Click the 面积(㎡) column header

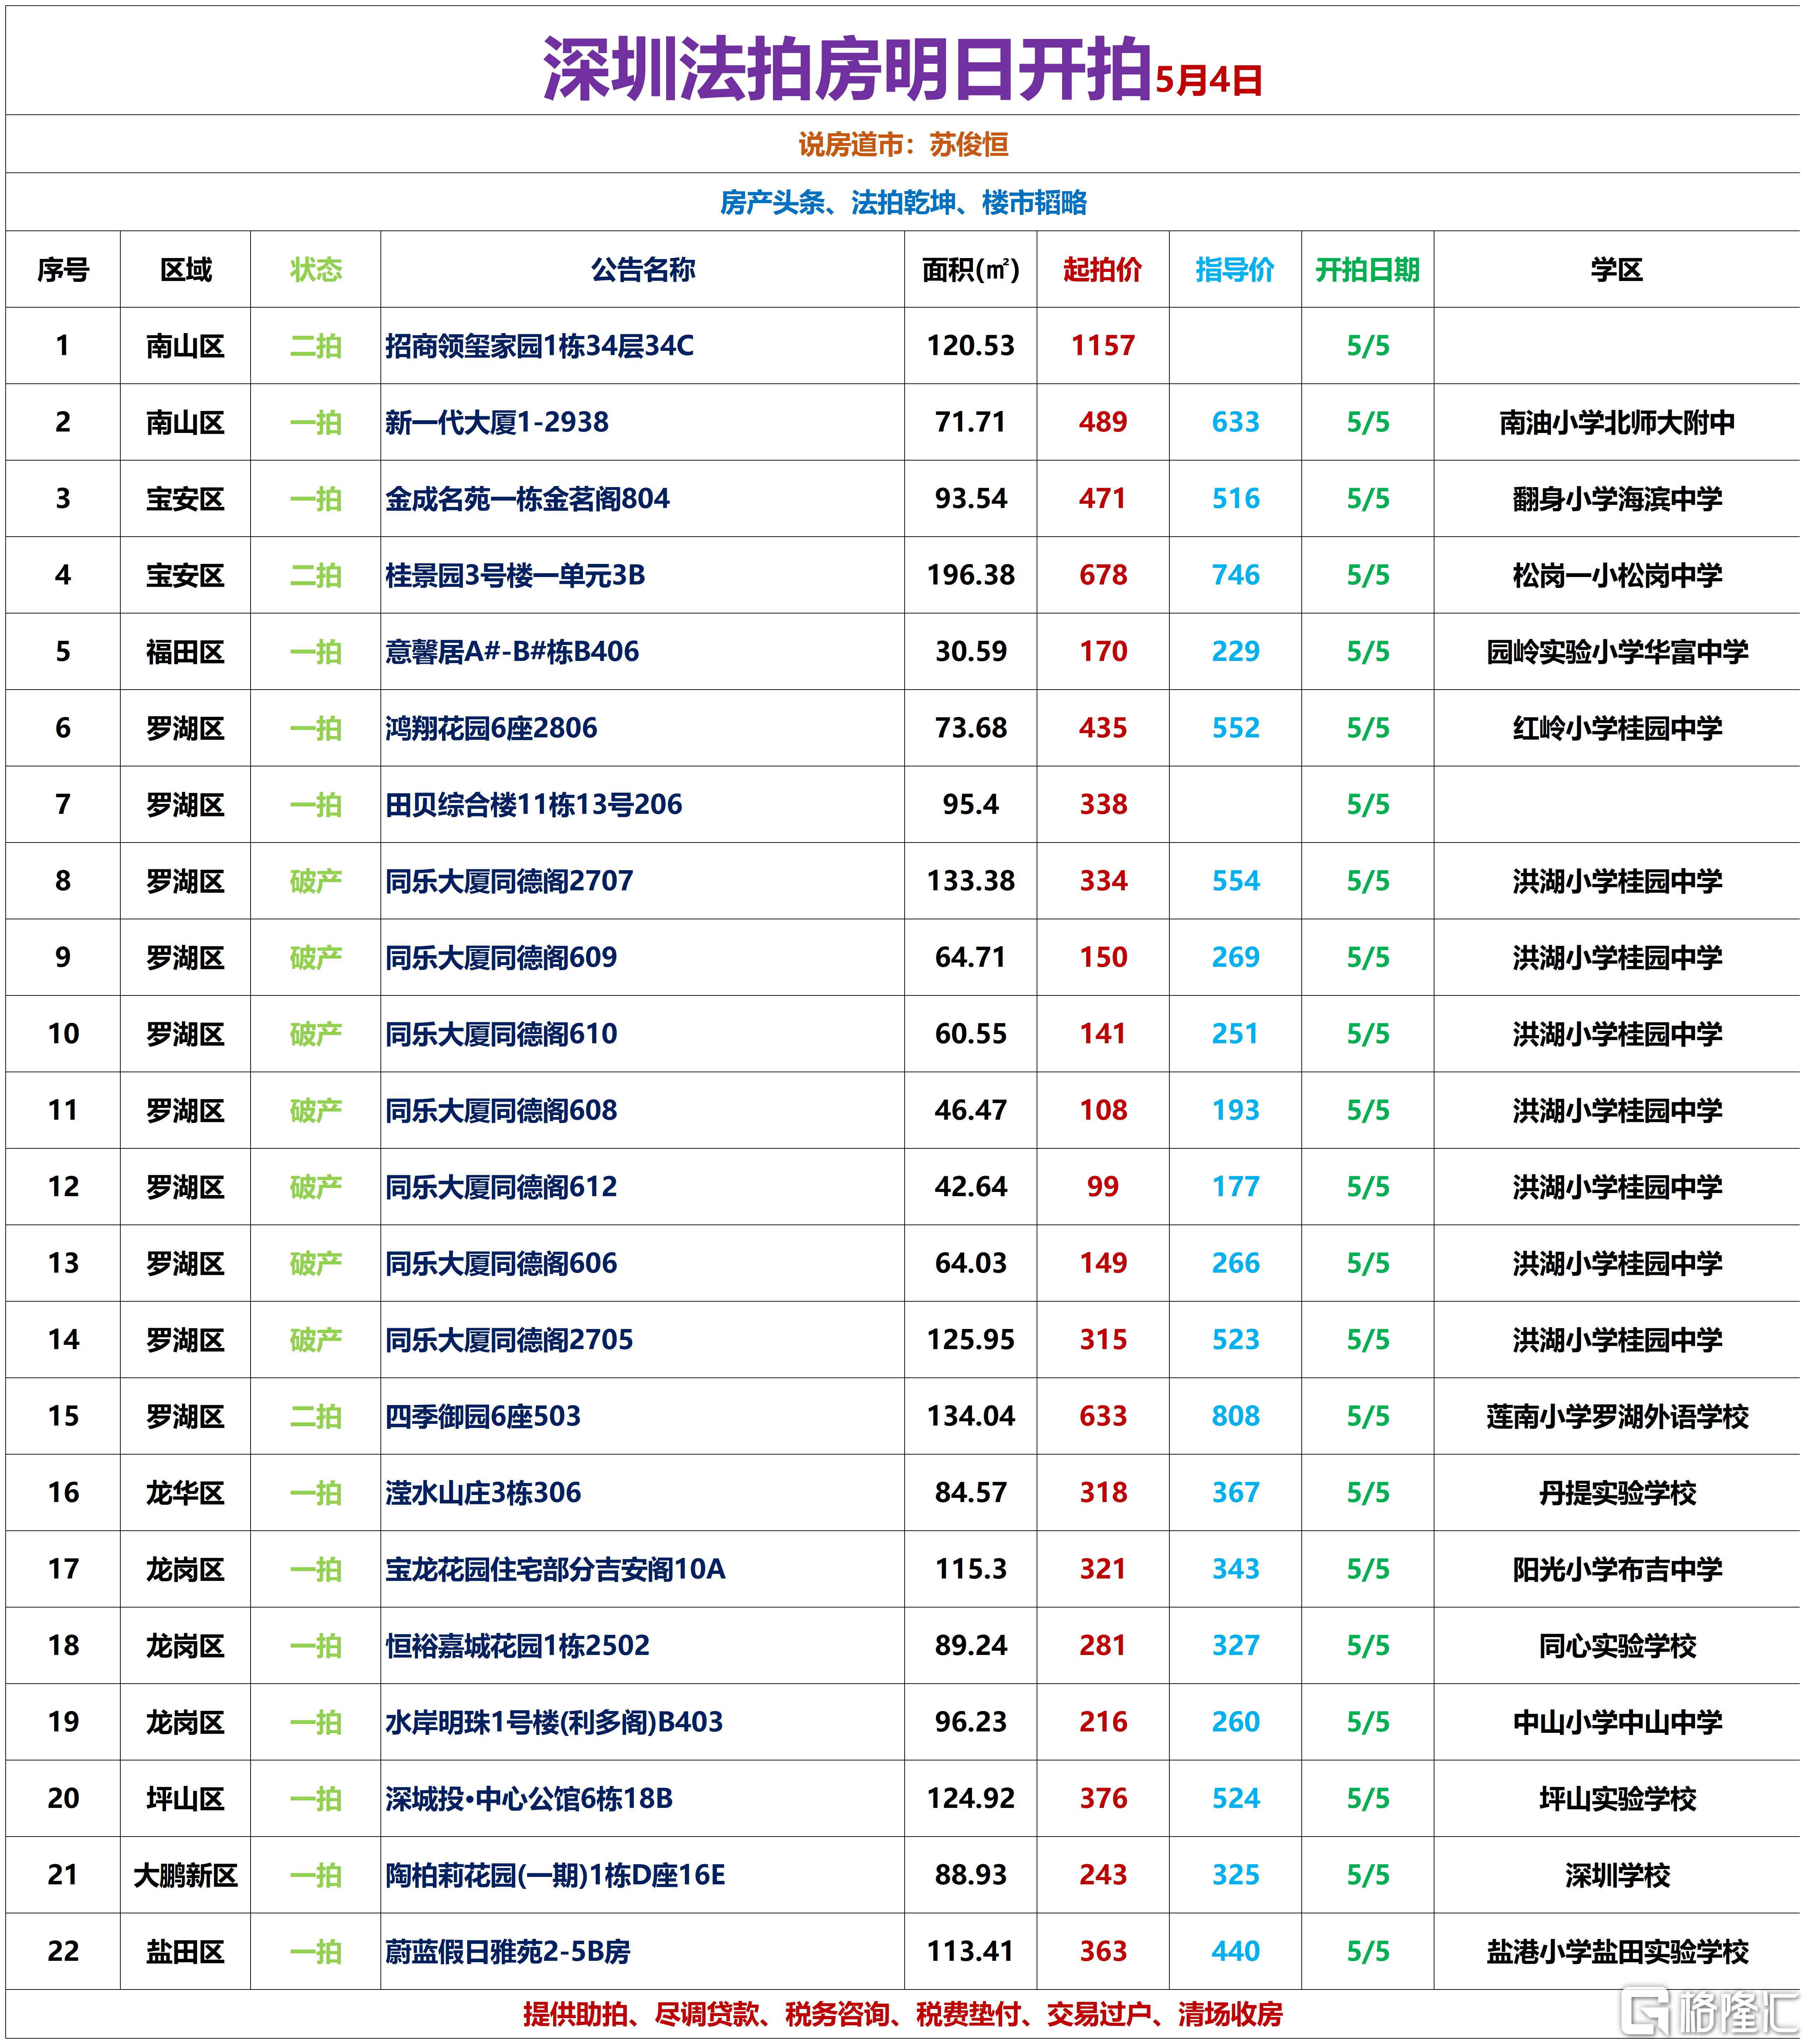click(x=971, y=270)
